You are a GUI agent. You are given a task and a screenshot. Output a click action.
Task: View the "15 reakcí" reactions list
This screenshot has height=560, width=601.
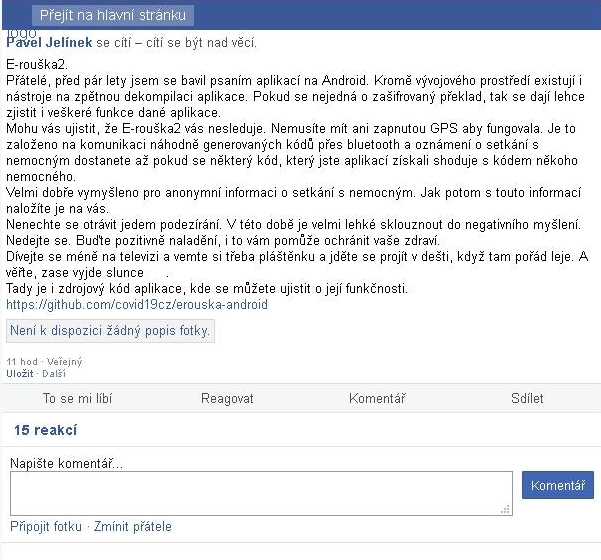46,430
